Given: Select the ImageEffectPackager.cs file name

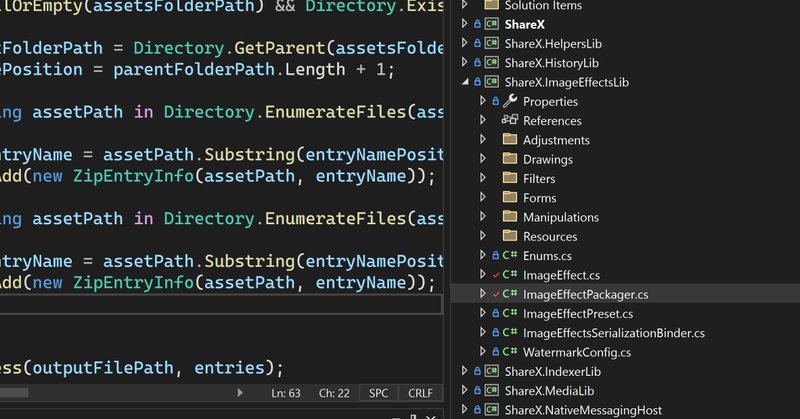Looking at the screenshot, I should click(585, 294).
